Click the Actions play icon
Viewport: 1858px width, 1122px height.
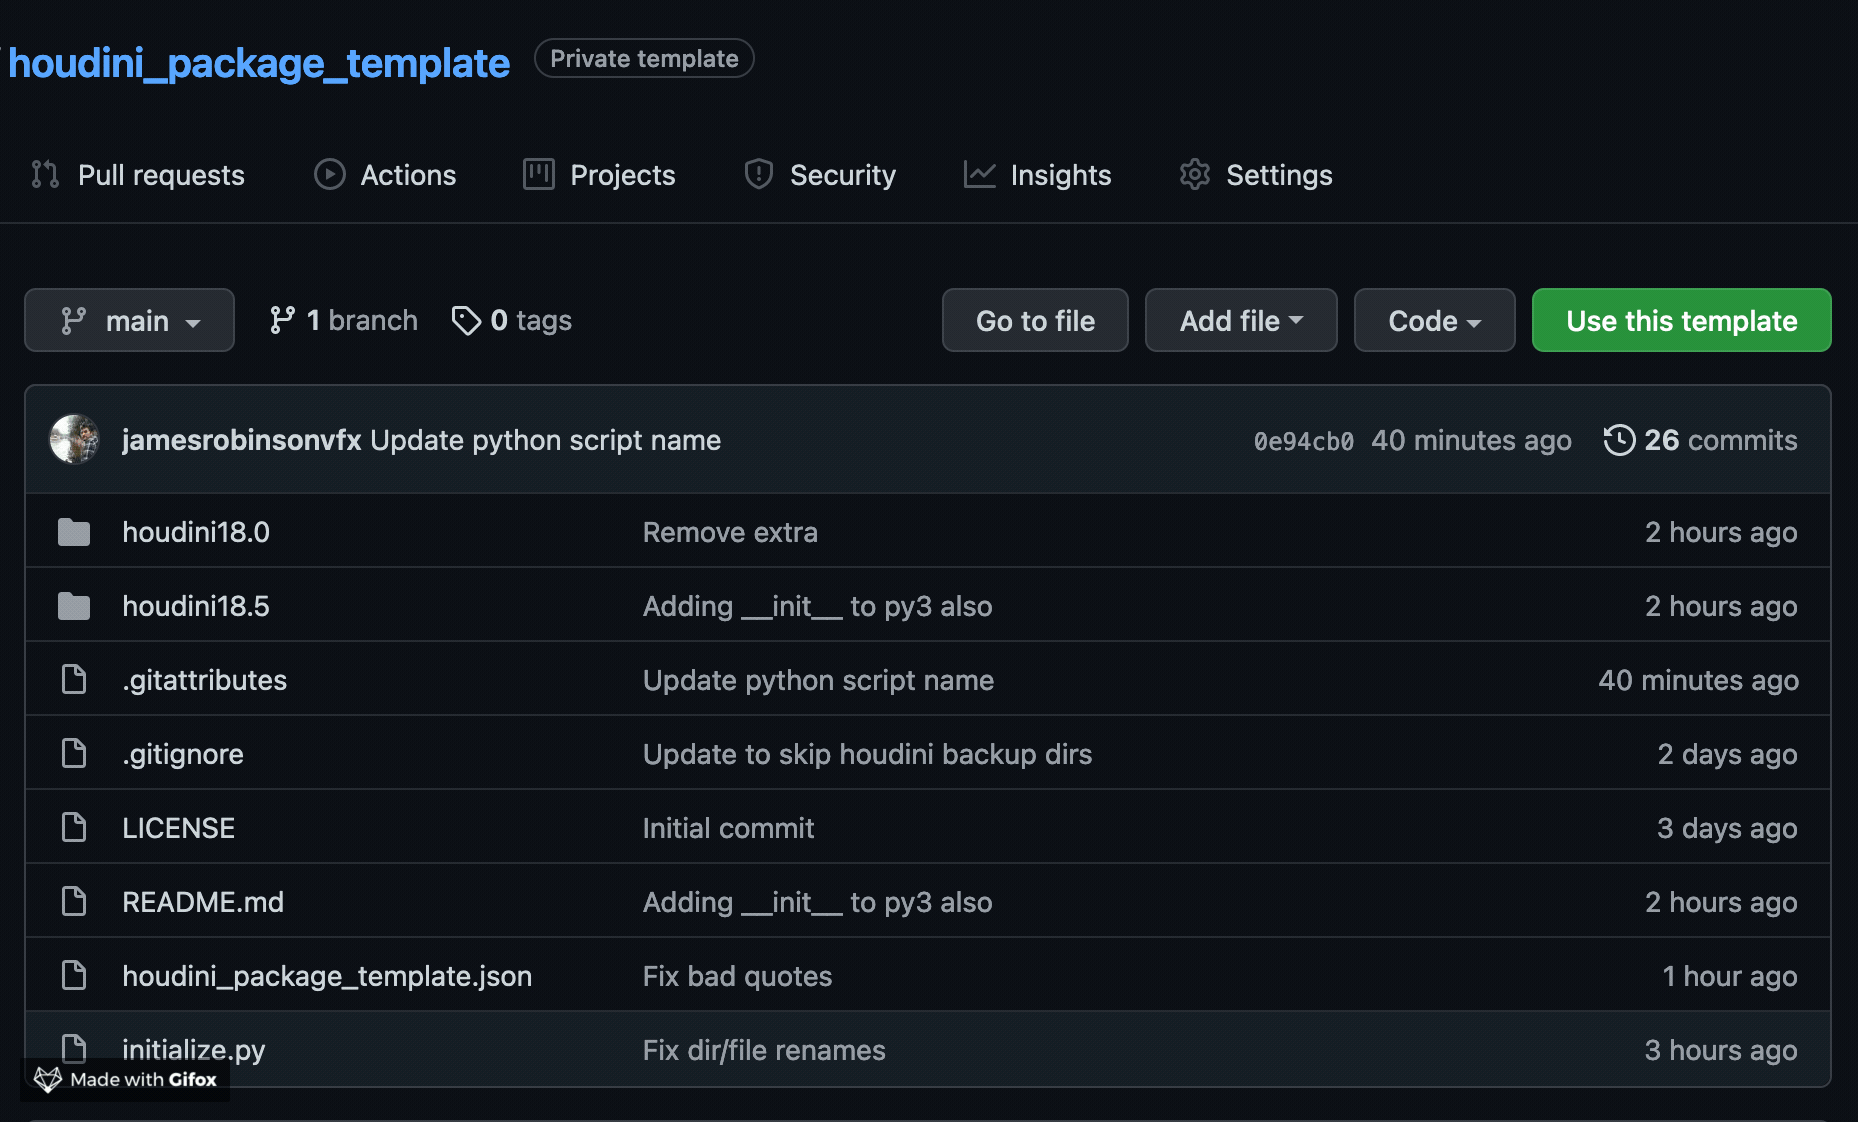pyautogui.click(x=329, y=175)
